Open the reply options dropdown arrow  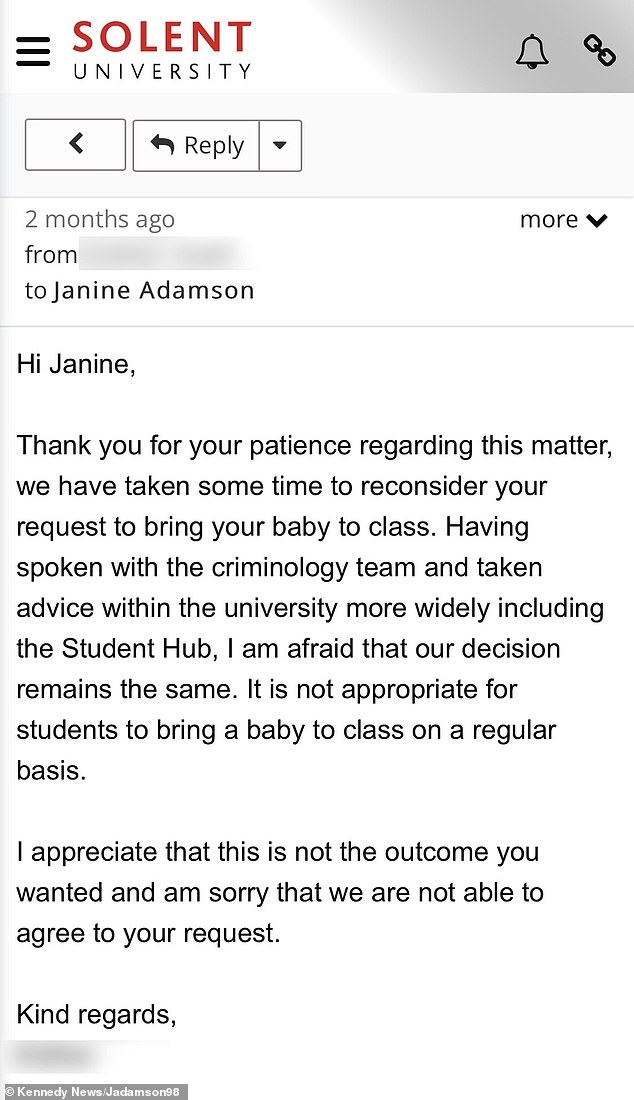point(280,145)
